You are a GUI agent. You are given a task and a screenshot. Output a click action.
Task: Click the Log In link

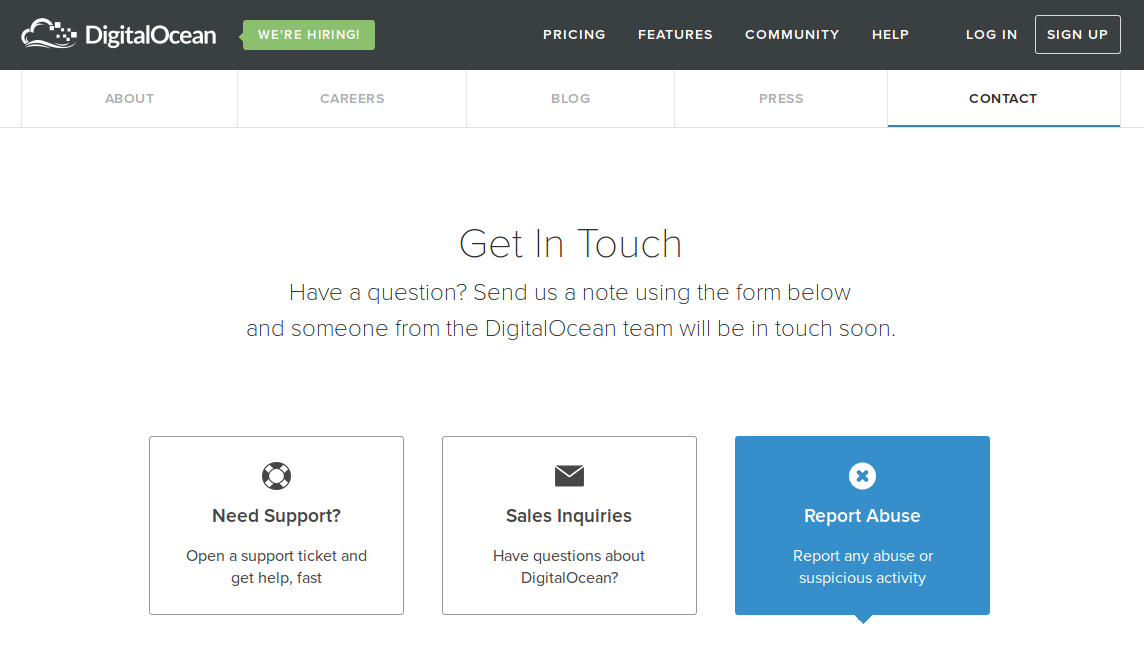[x=991, y=34]
